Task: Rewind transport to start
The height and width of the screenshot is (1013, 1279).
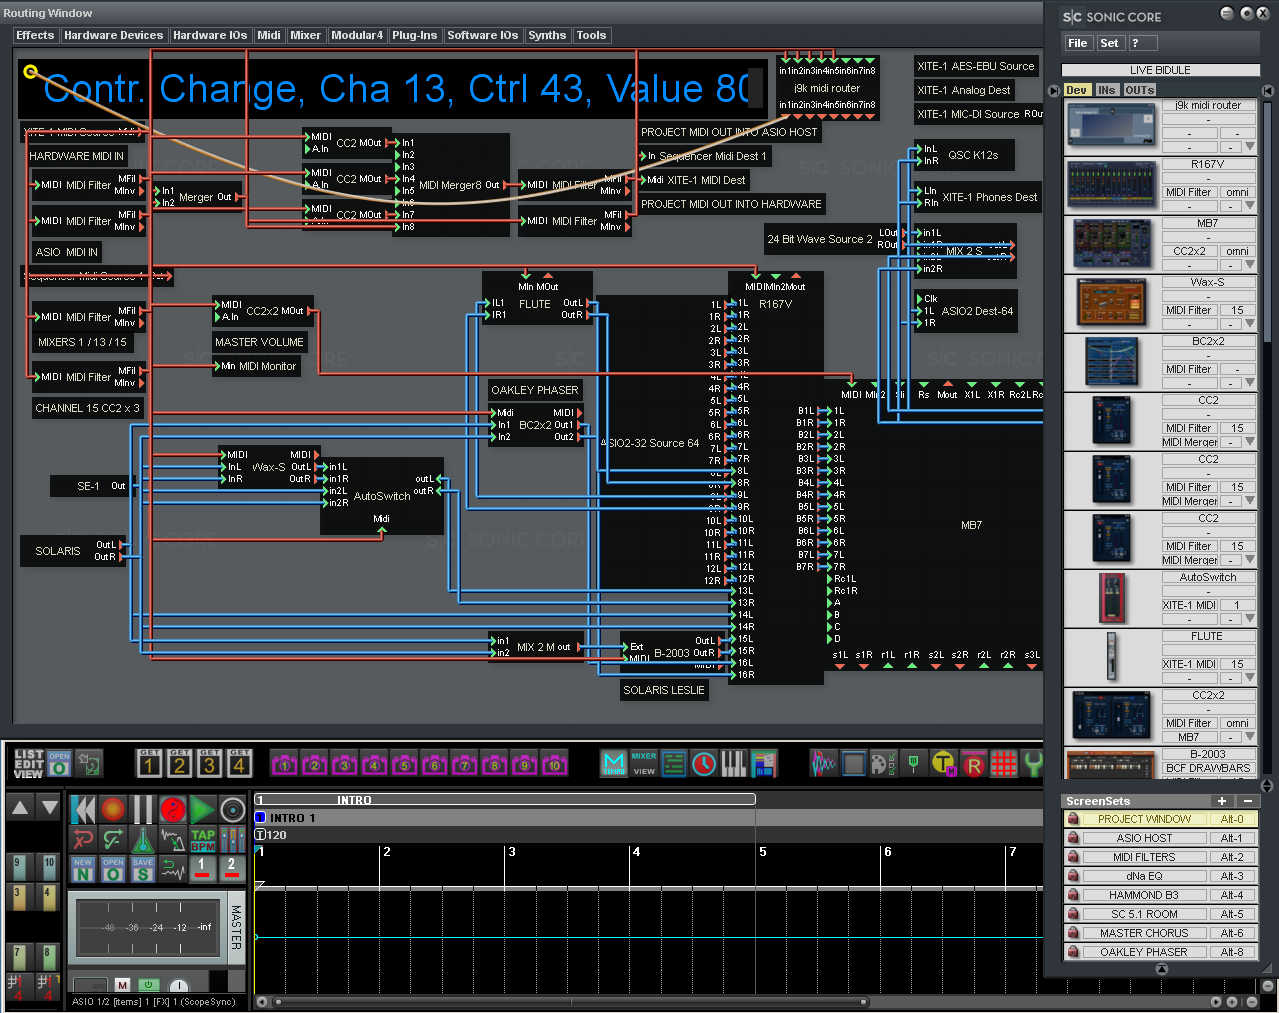Action: pyautogui.click(x=84, y=809)
